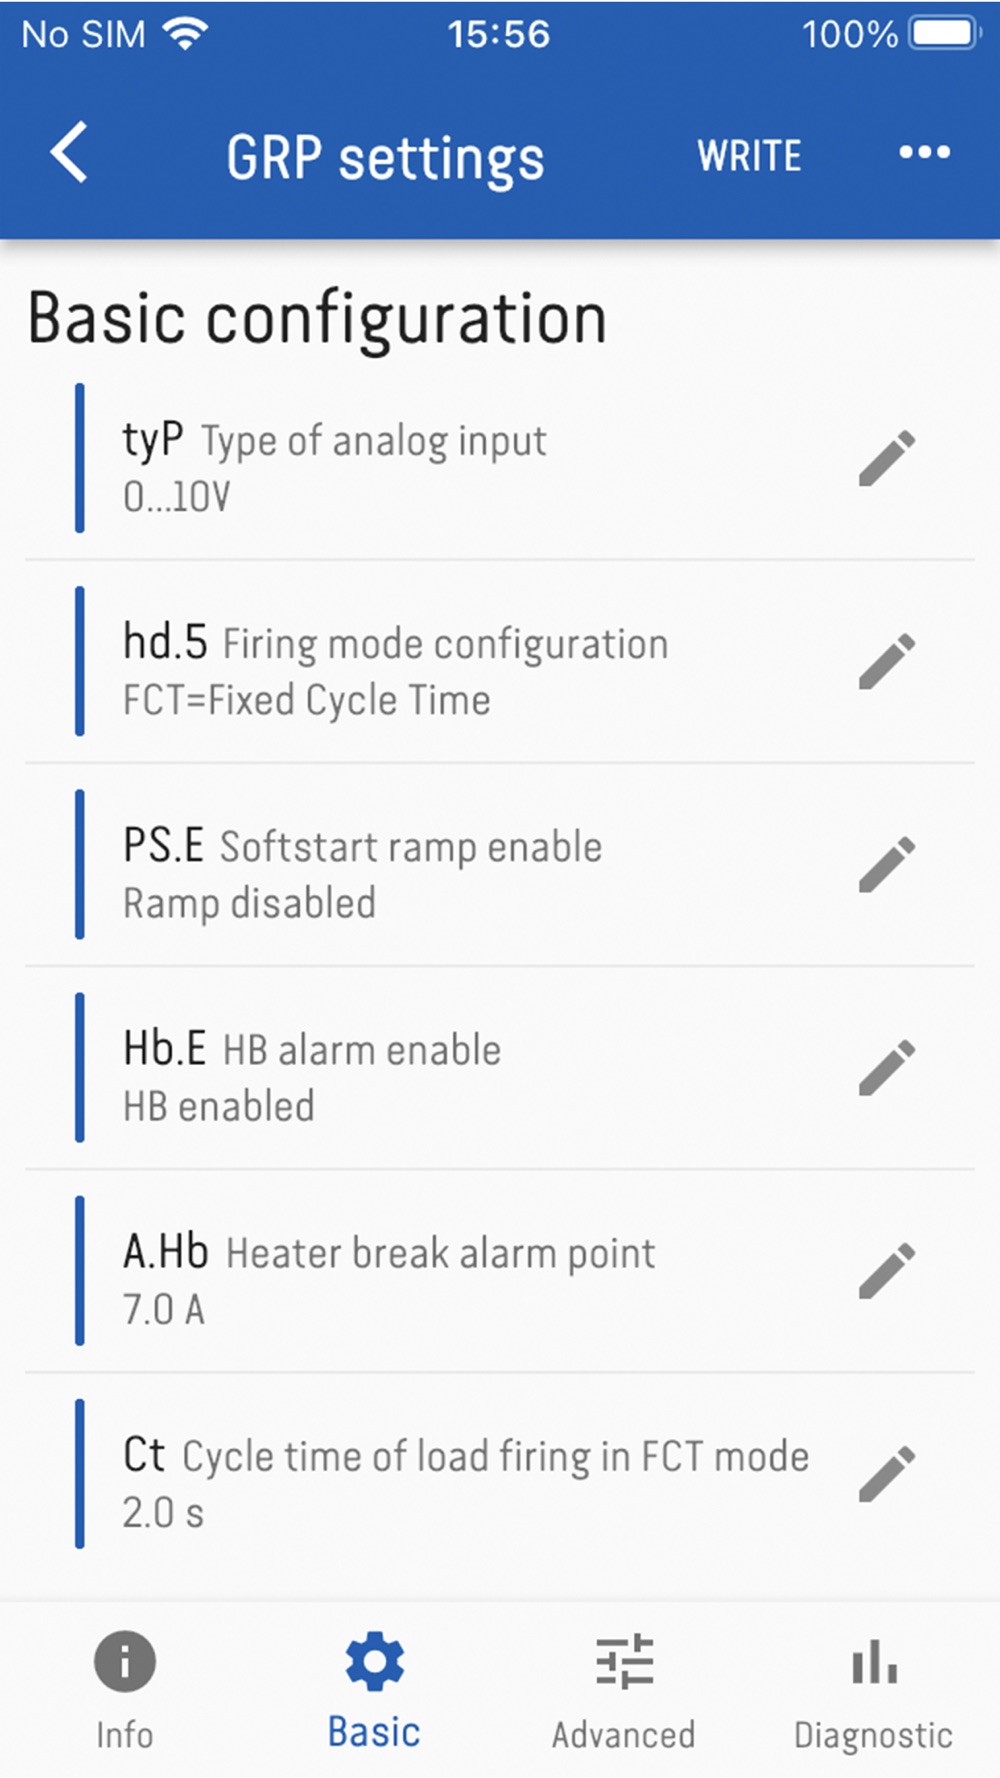The height and width of the screenshot is (1778, 1000).
Task: Tap the 'Ramp disabled' setting value
Action: pyautogui.click(x=249, y=903)
